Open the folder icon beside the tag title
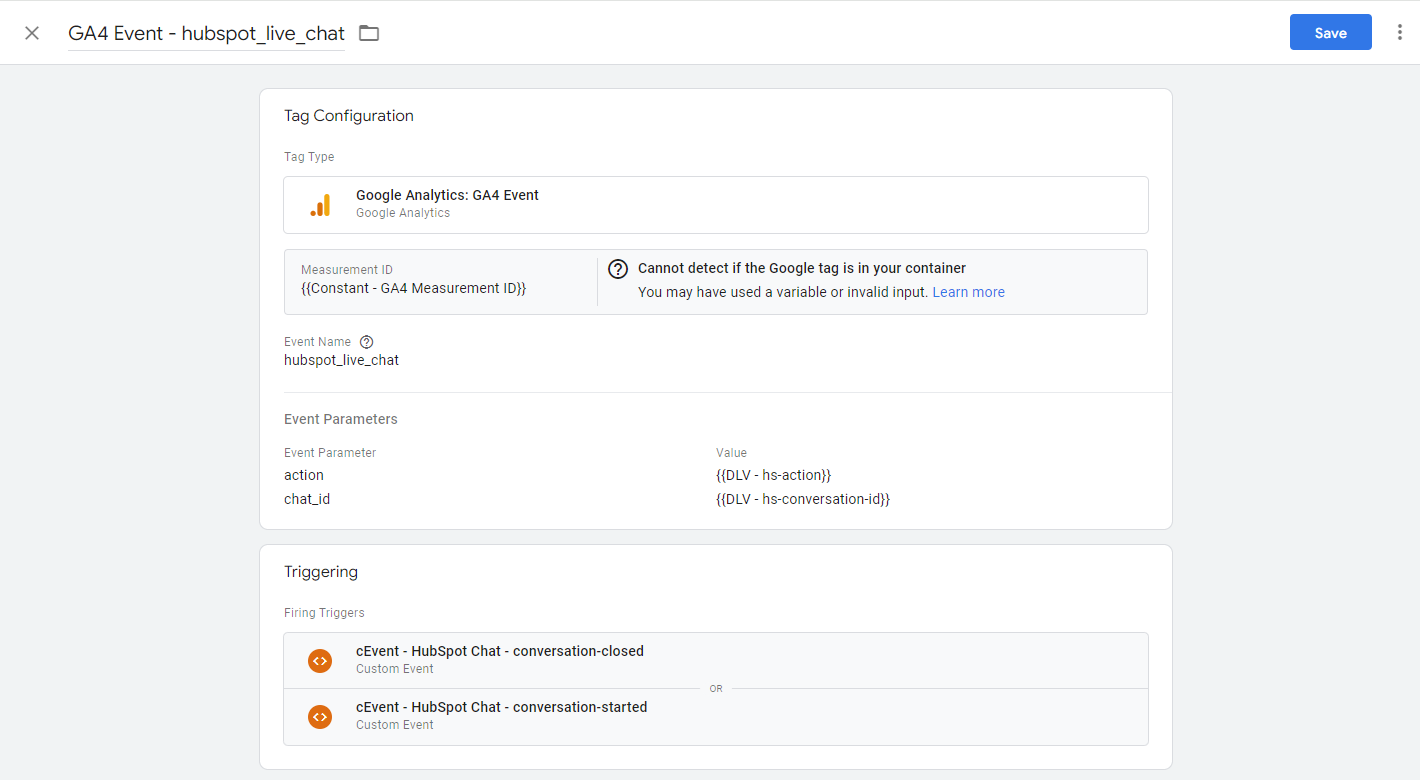 tap(368, 32)
